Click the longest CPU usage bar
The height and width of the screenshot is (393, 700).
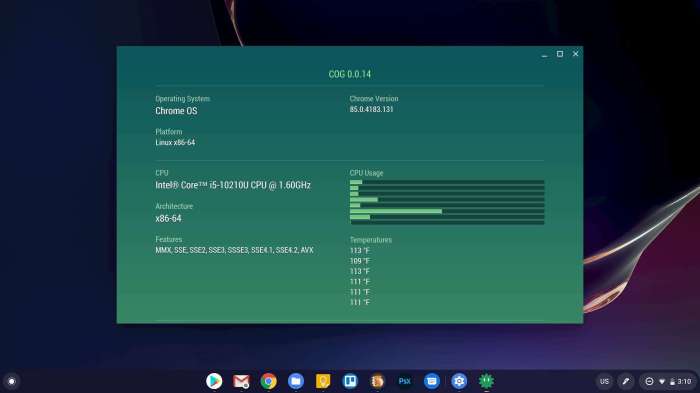(447, 211)
